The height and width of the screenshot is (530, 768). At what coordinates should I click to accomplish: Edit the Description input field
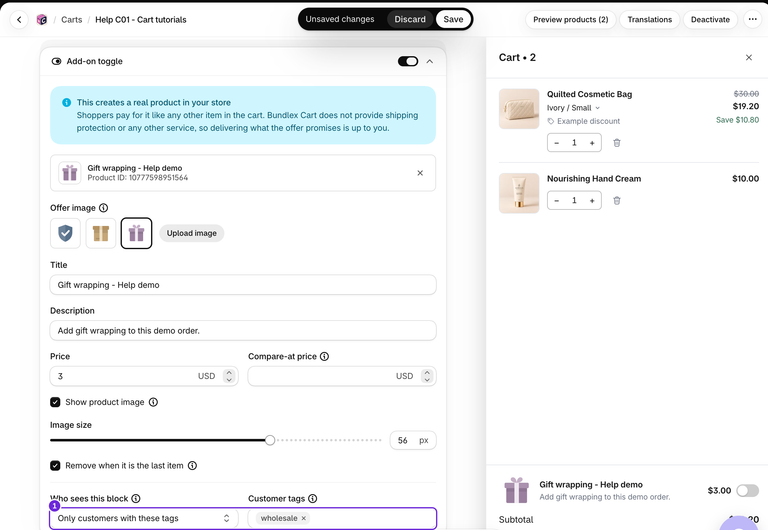click(x=243, y=331)
